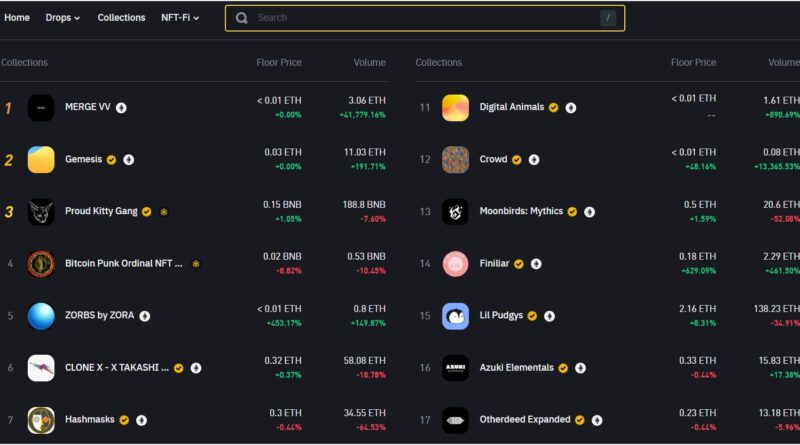Click into the Search input field
800x445 pixels.
pos(420,18)
